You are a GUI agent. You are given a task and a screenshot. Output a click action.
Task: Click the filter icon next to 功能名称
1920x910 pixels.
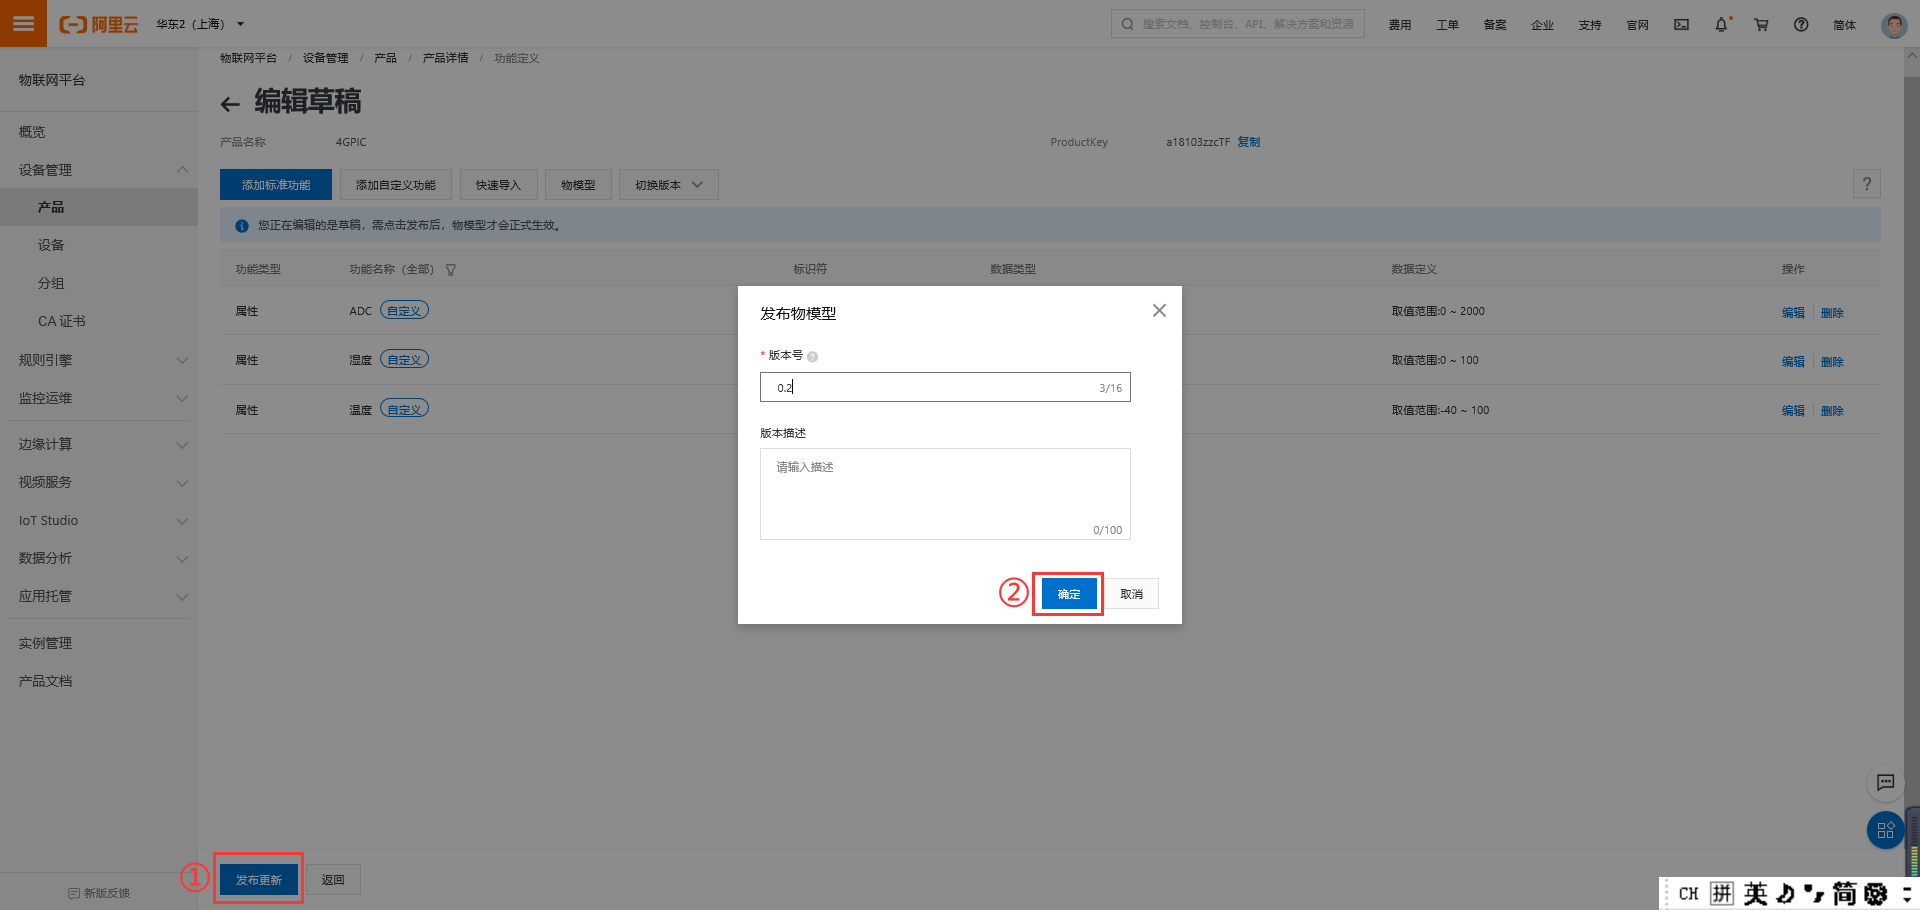(x=451, y=270)
